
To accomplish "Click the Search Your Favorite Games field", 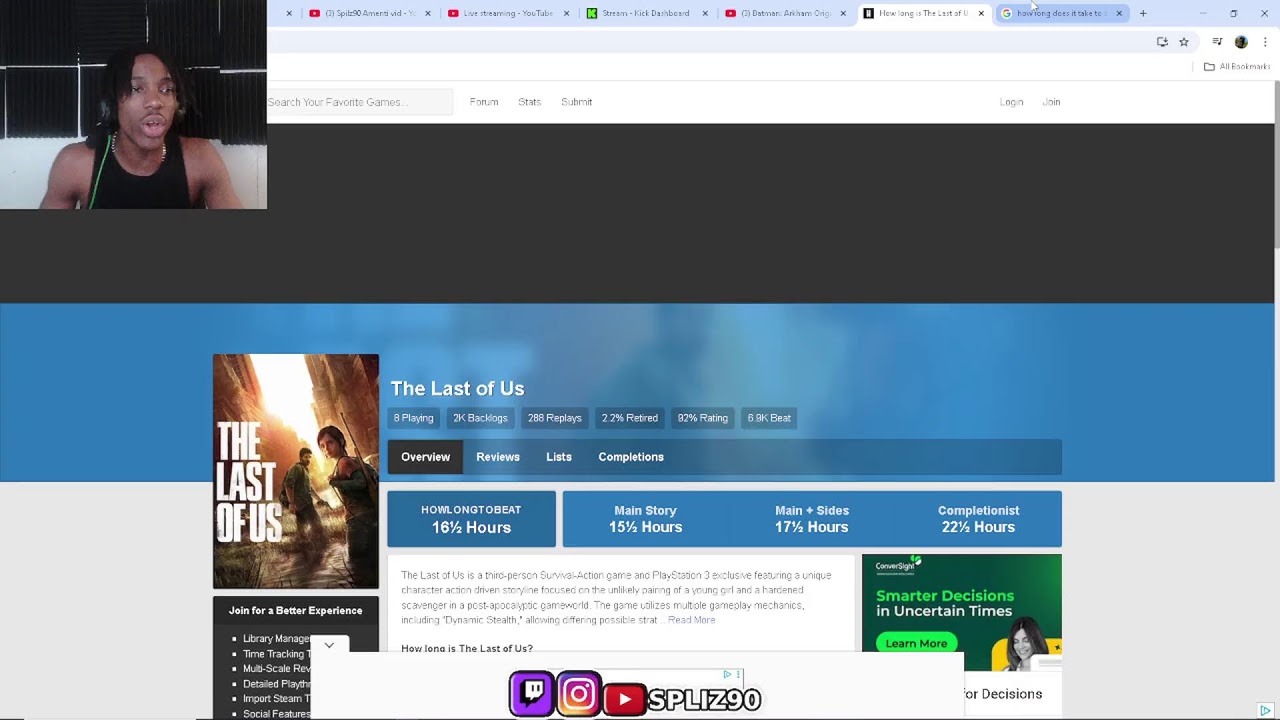I will point(358,102).
